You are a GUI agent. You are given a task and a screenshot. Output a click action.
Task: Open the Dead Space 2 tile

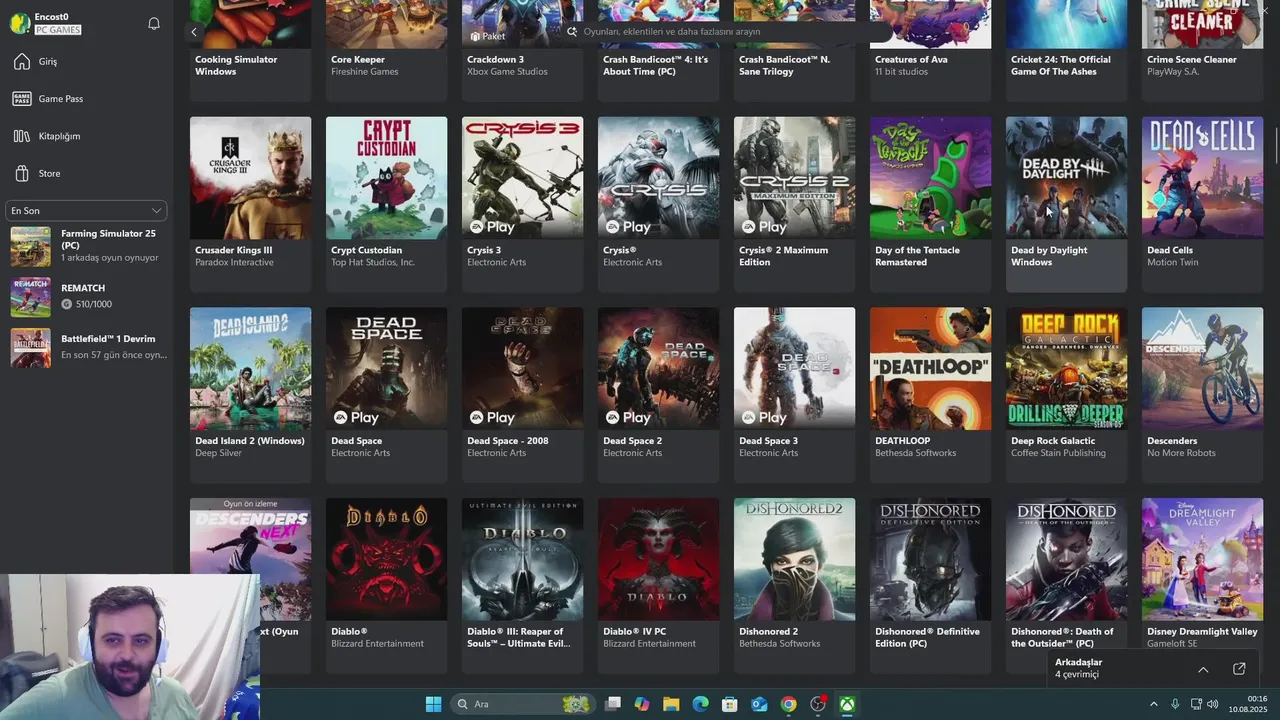coord(658,395)
